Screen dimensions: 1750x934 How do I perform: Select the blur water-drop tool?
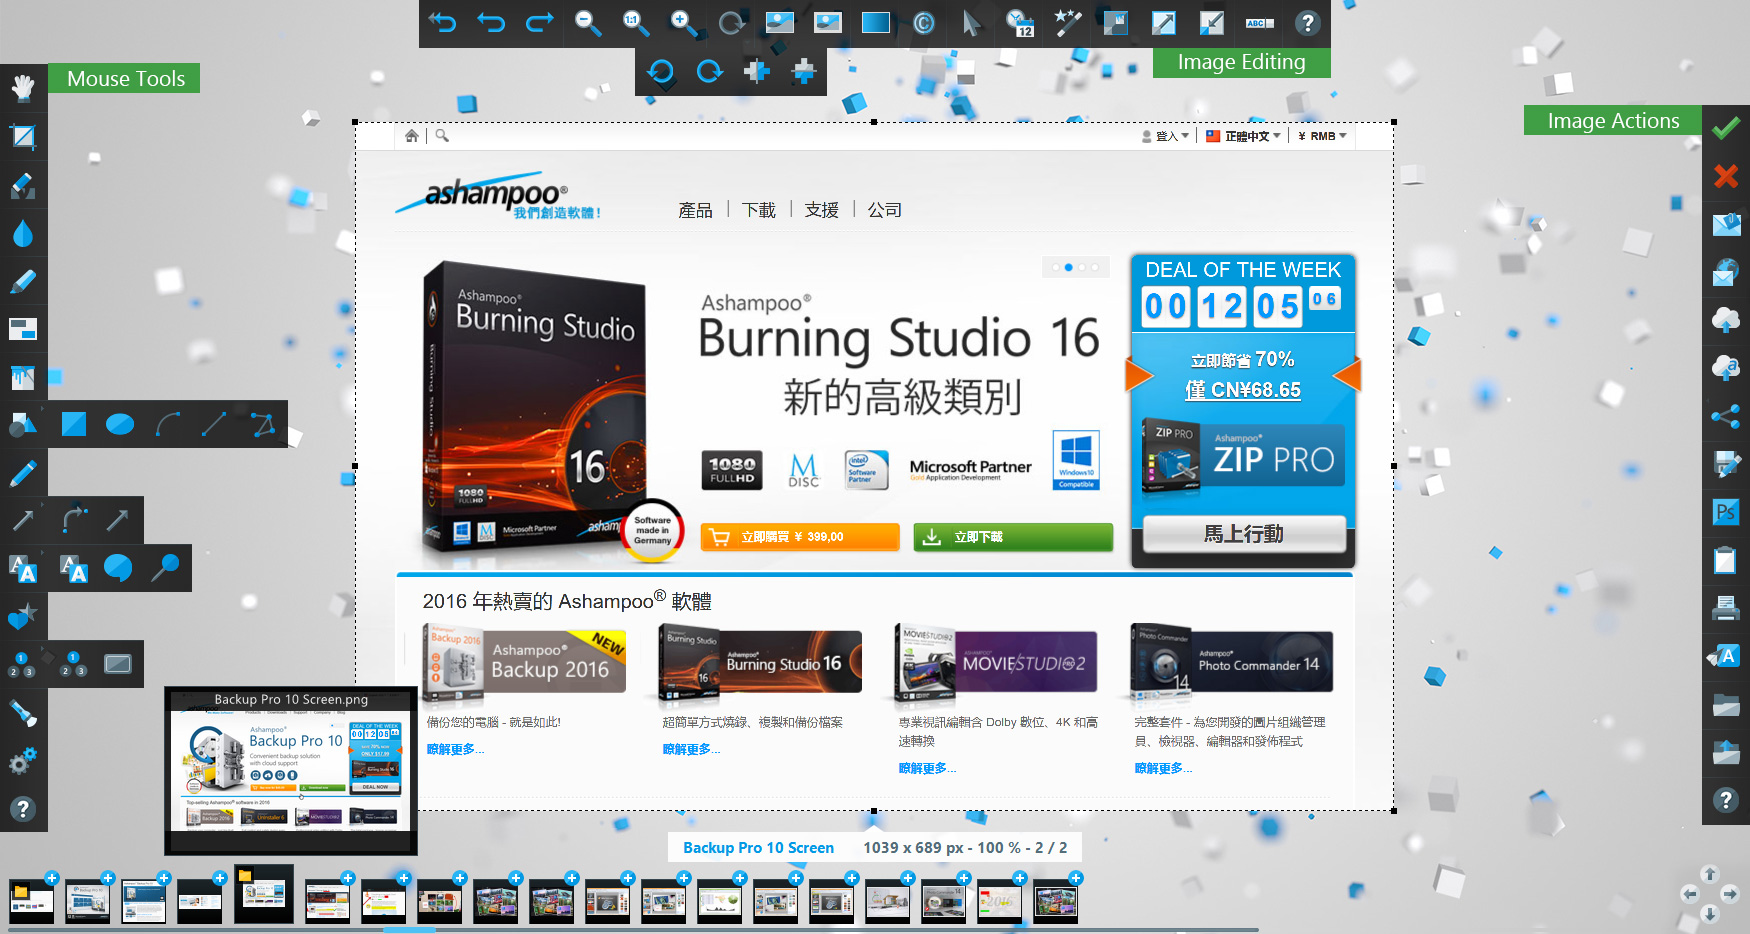click(23, 233)
